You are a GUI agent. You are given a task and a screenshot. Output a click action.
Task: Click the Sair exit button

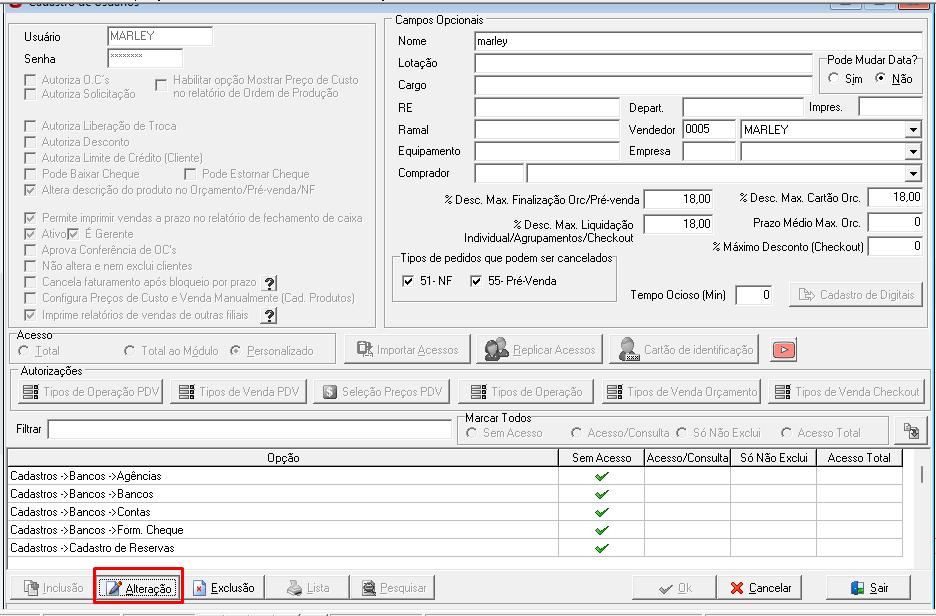(869, 588)
